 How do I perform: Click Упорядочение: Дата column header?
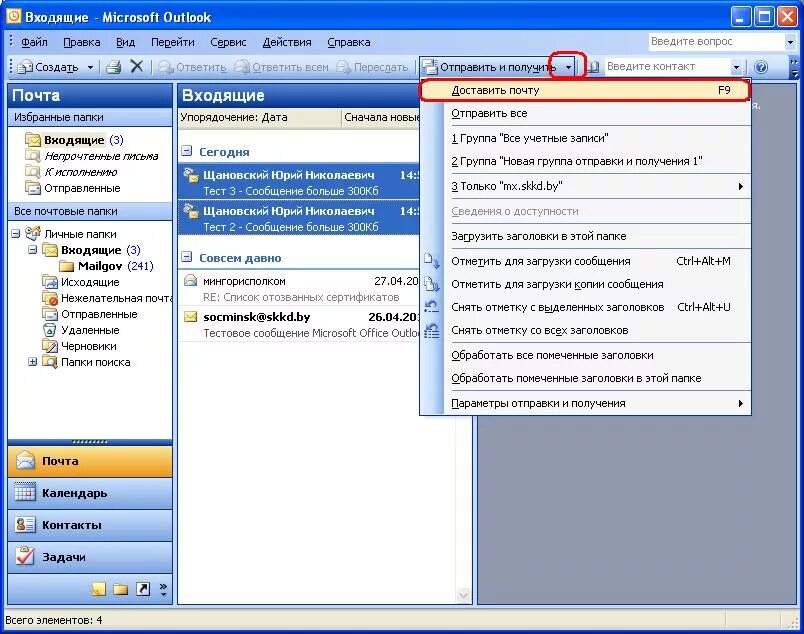pos(259,117)
